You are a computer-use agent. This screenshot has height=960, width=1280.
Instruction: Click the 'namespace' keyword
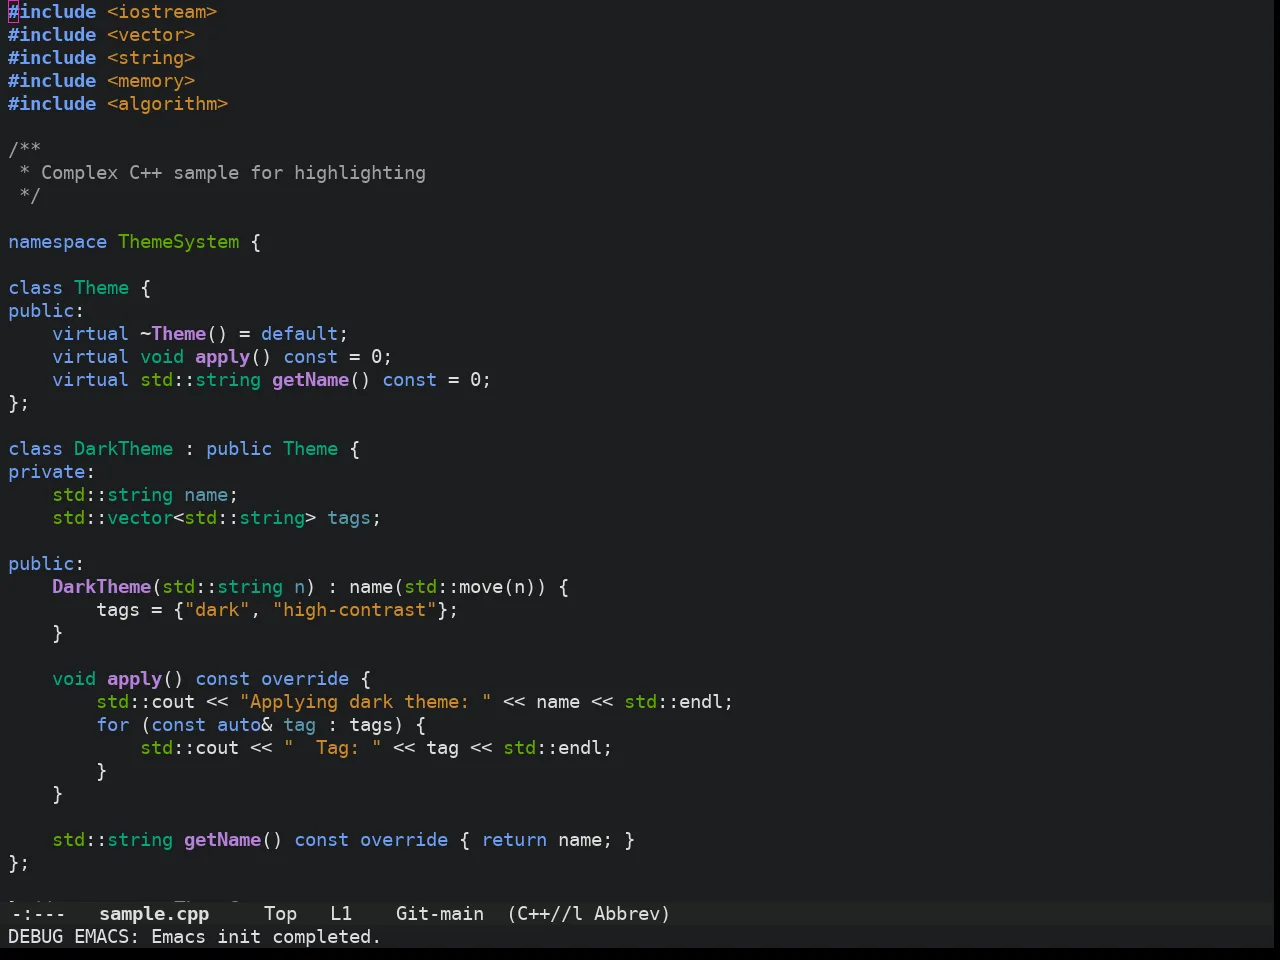click(x=57, y=242)
